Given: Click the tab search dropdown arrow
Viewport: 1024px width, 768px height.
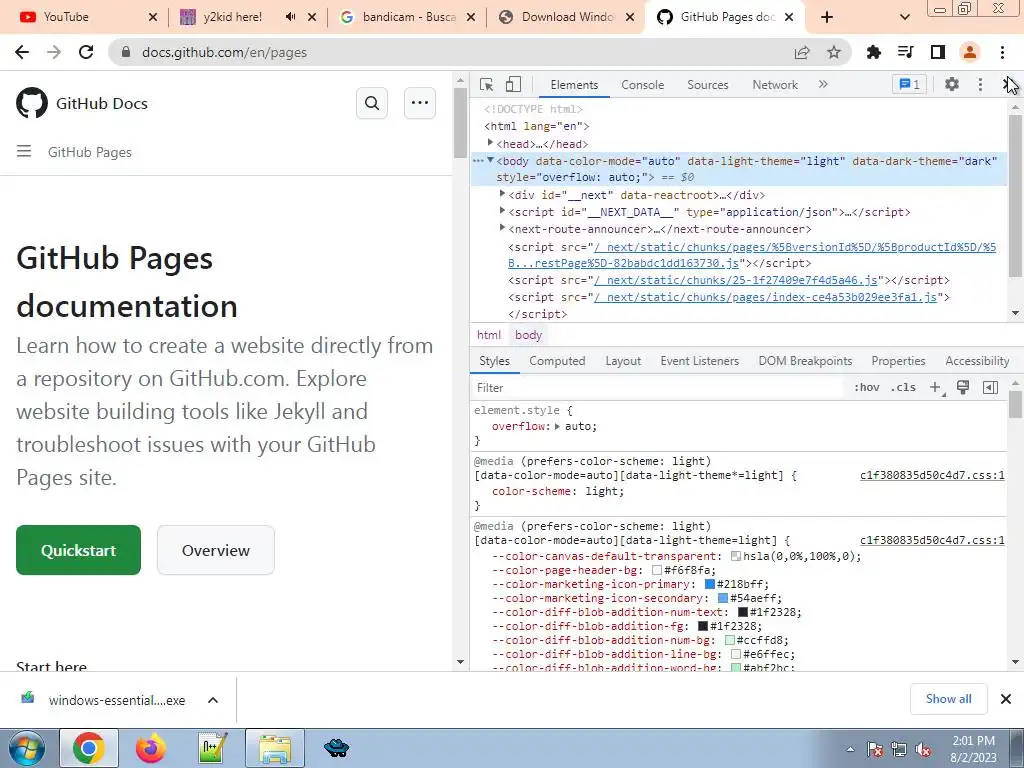Looking at the screenshot, I should pyautogui.click(x=904, y=17).
